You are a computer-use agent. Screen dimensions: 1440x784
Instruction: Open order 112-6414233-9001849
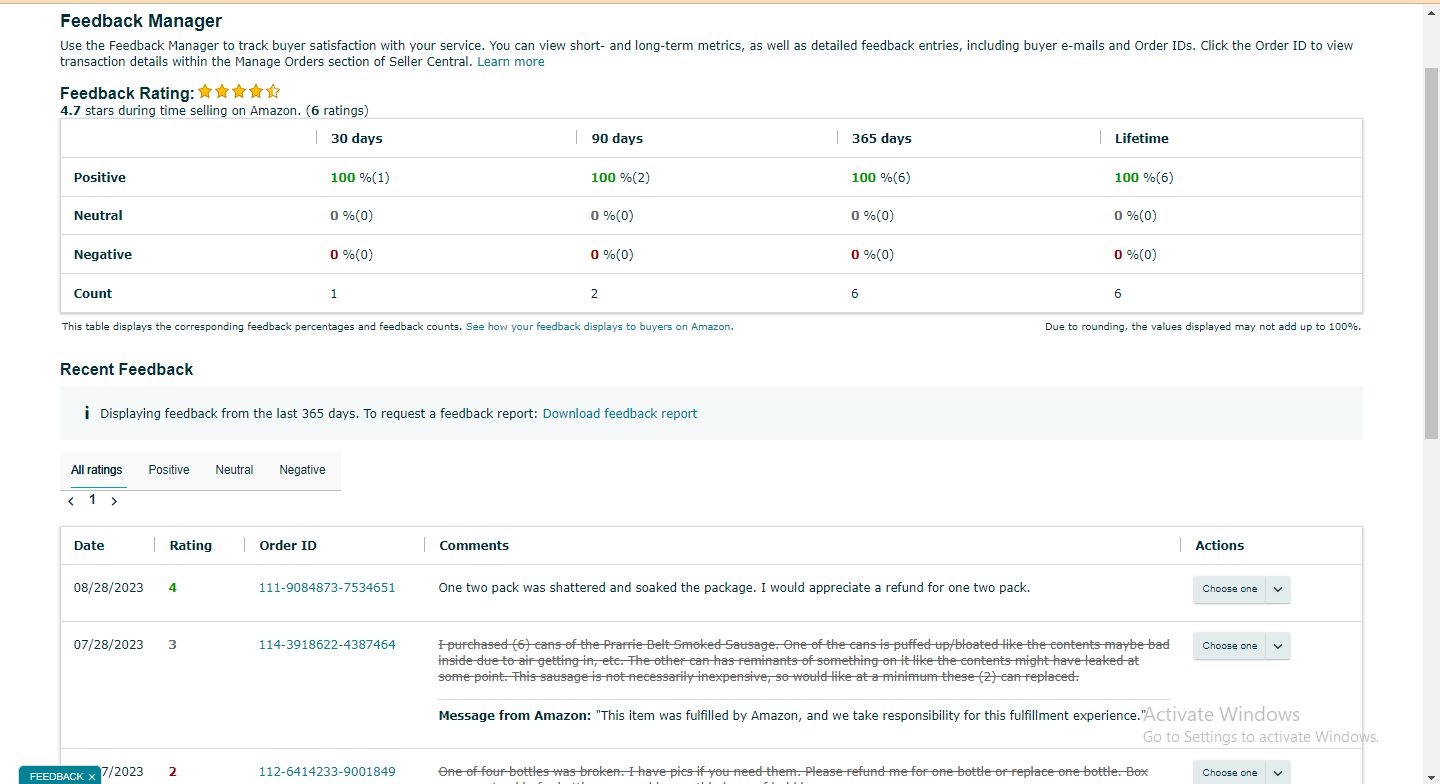(327, 772)
